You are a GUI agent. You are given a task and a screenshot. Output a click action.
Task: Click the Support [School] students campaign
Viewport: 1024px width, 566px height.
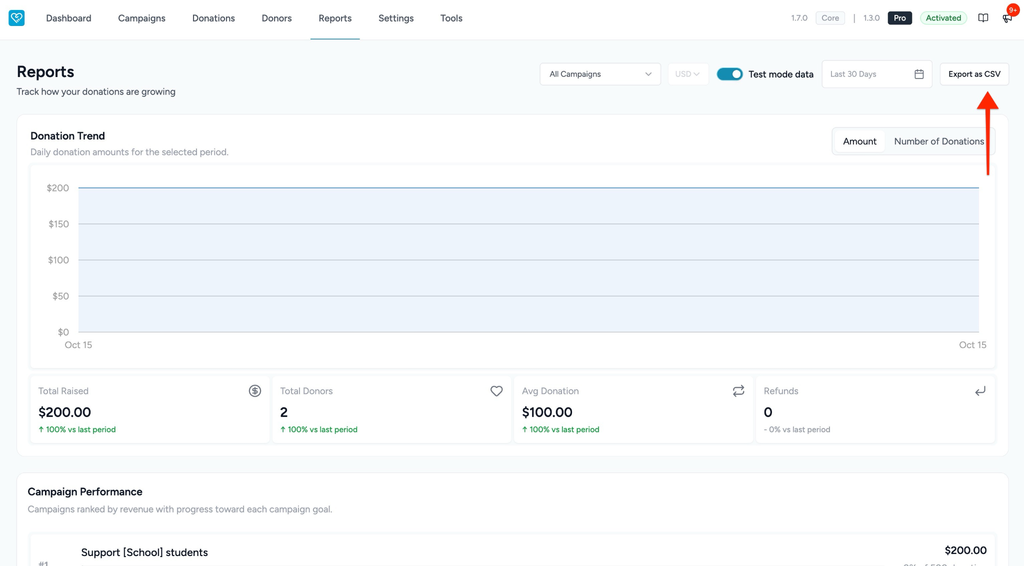[x=144, y=552]
